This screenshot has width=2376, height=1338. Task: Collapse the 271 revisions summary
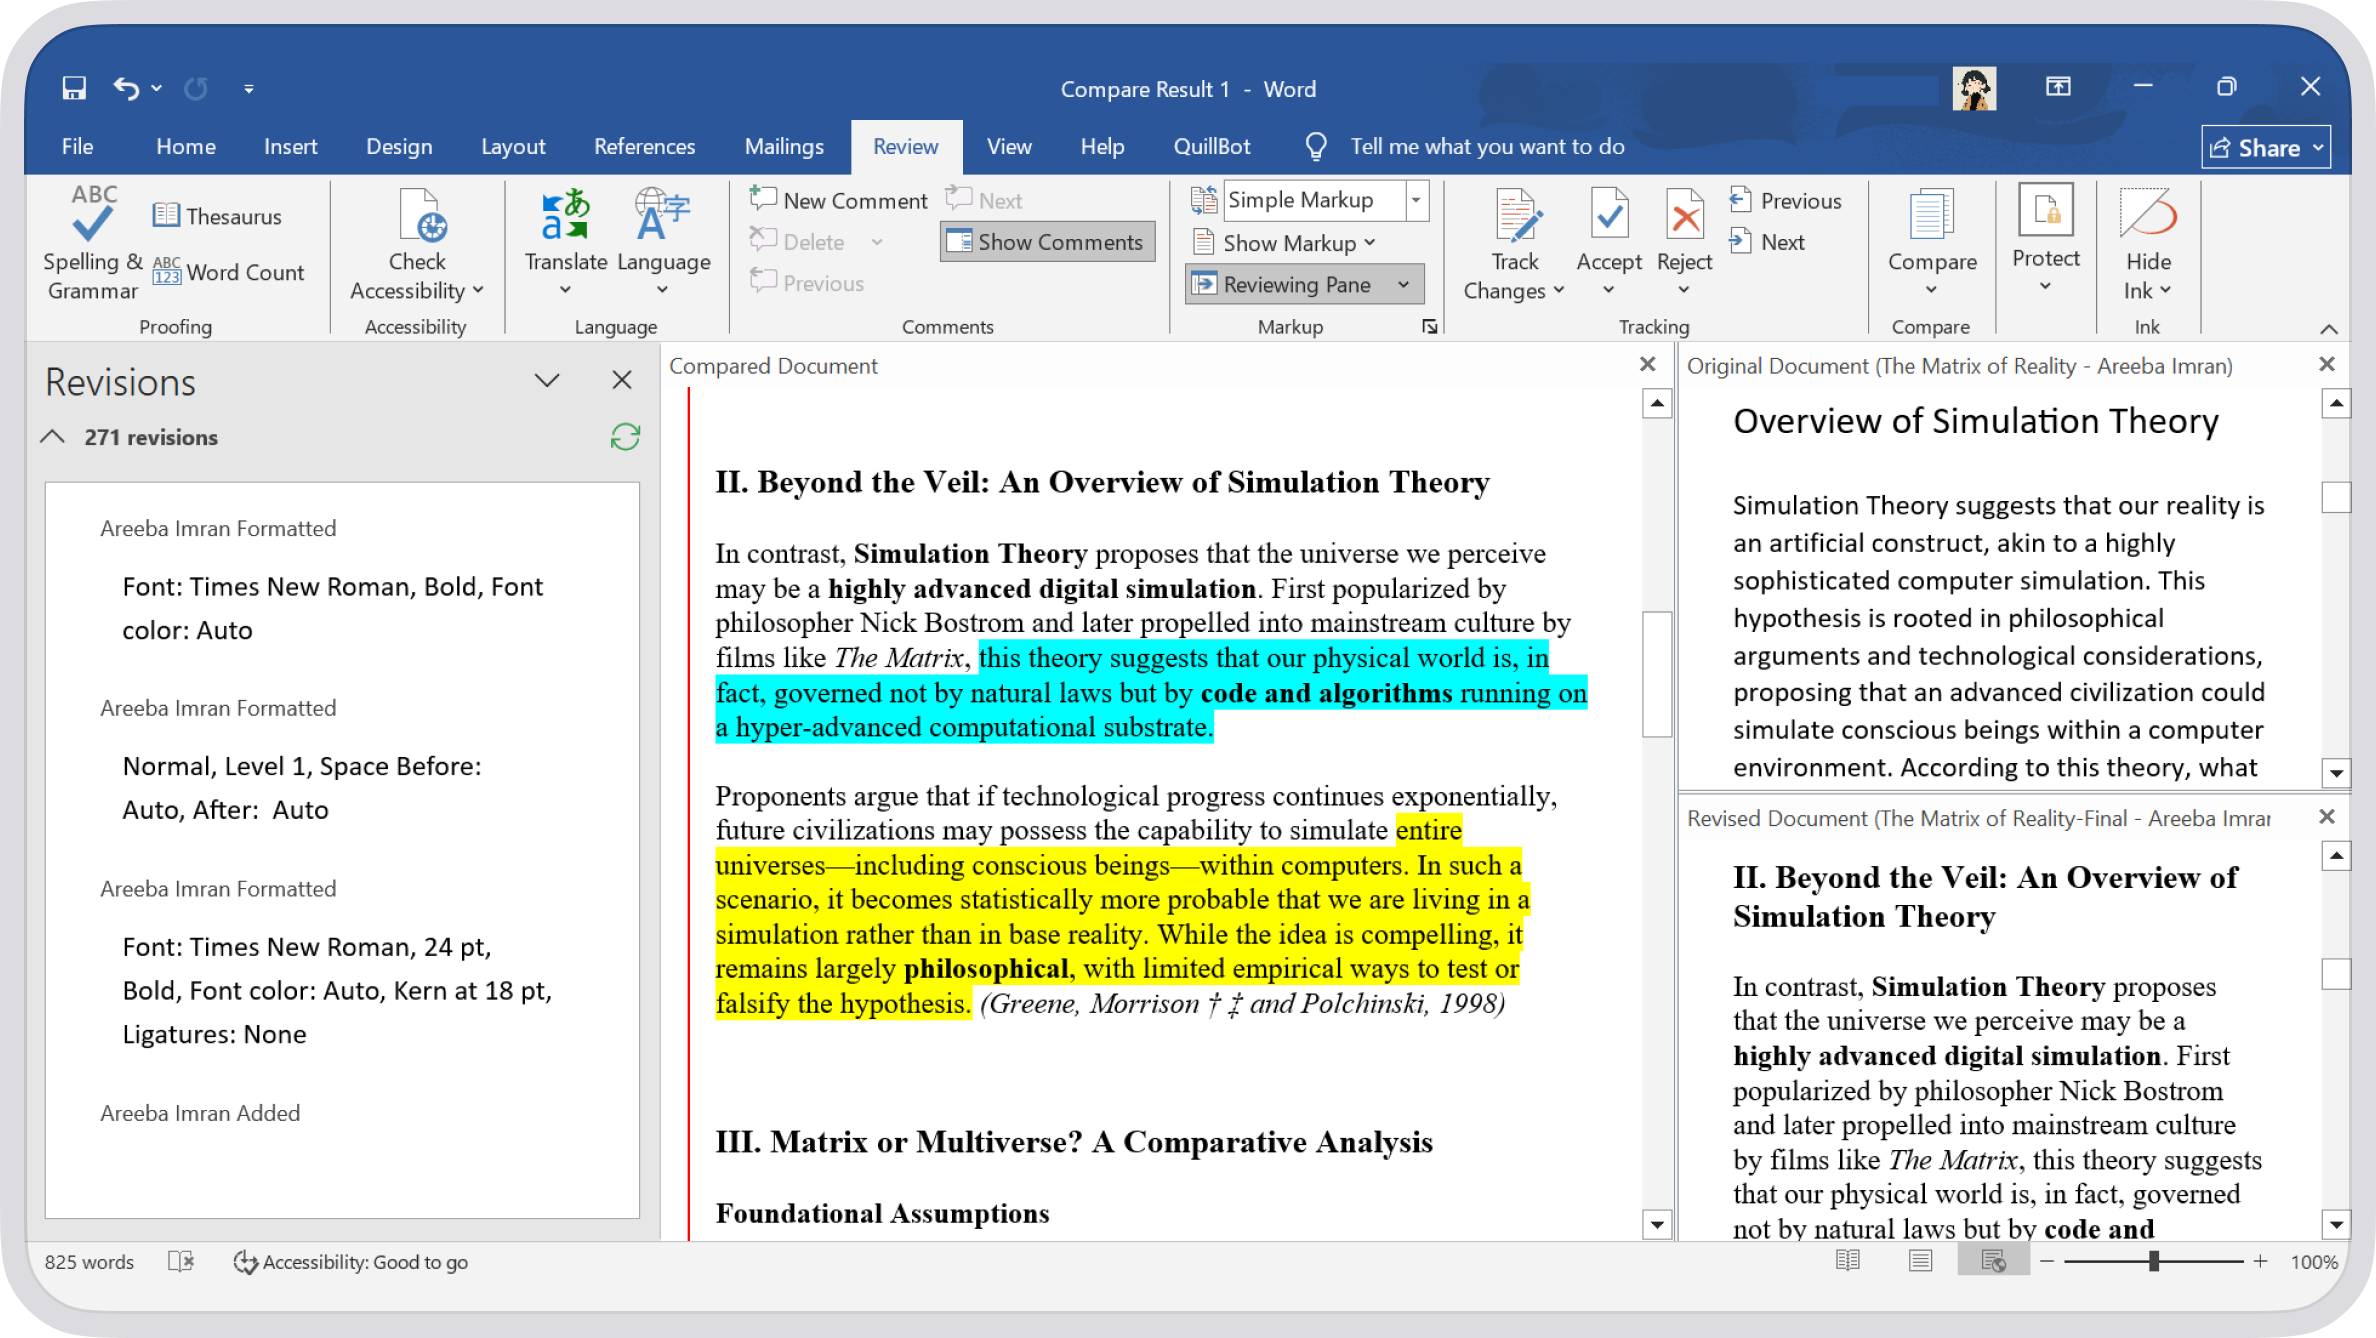(53, 437)
